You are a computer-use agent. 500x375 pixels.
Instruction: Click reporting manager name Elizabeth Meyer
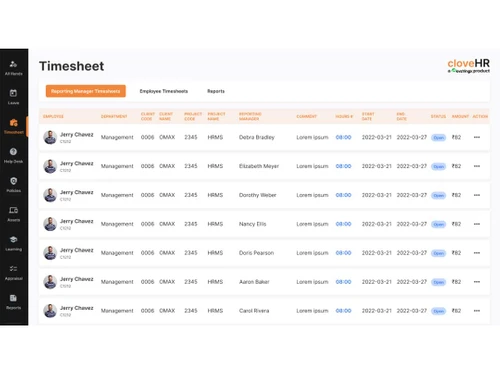[259, 166]
